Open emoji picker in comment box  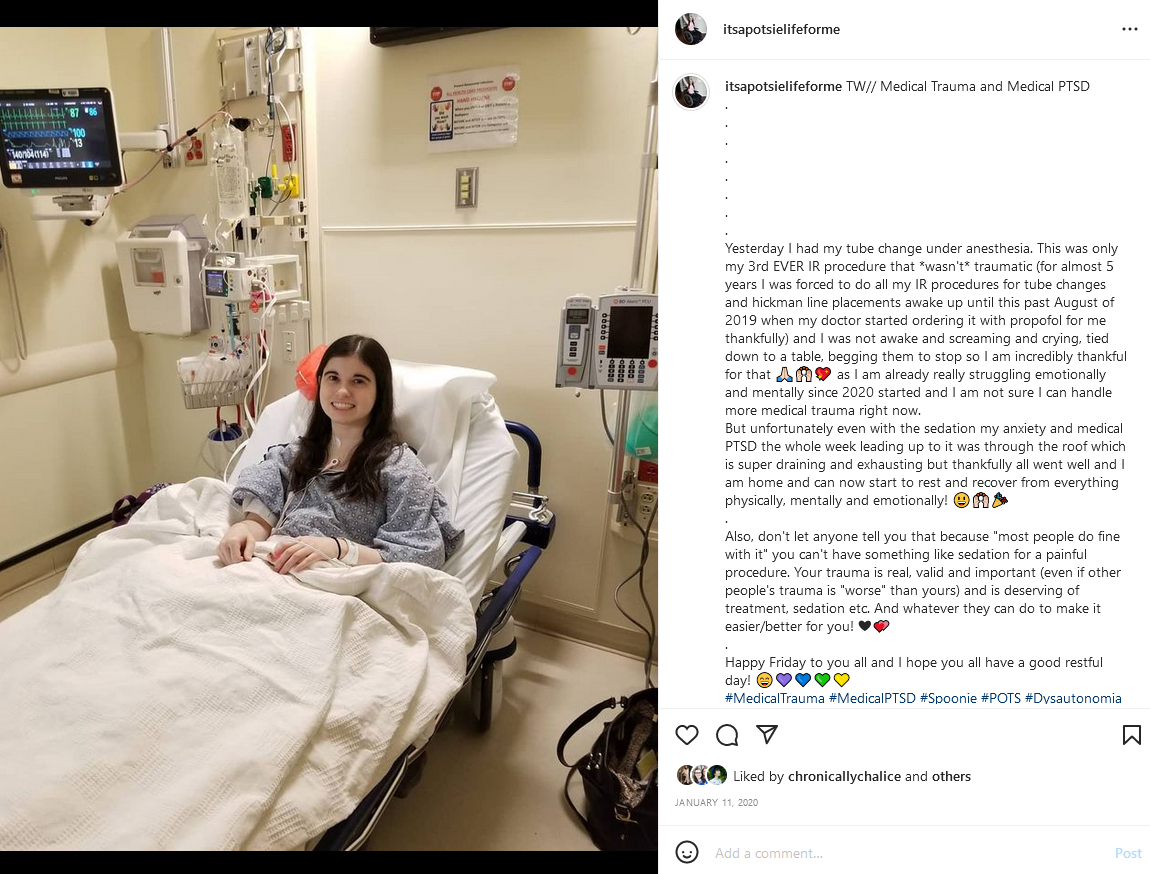click(x=686, y=852)
